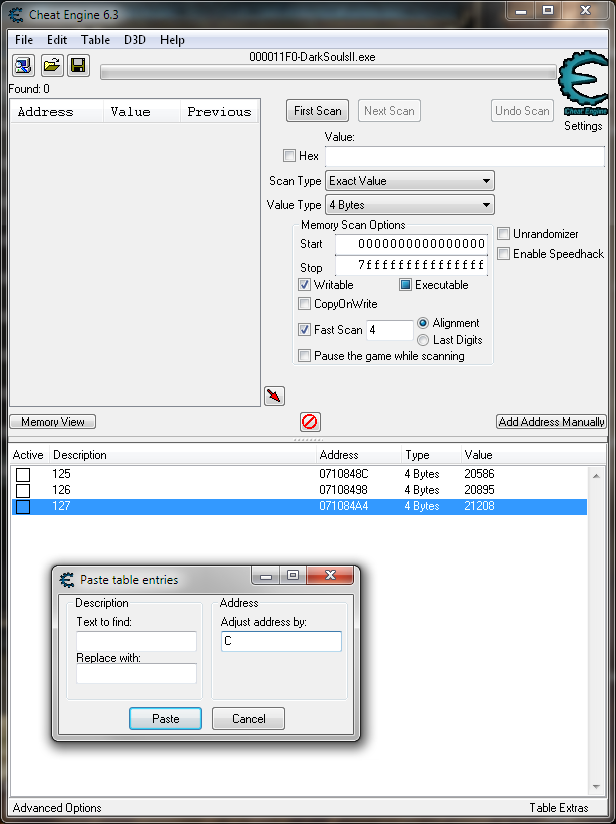
Task: Open the Edit menu
Action: (57, 40)
